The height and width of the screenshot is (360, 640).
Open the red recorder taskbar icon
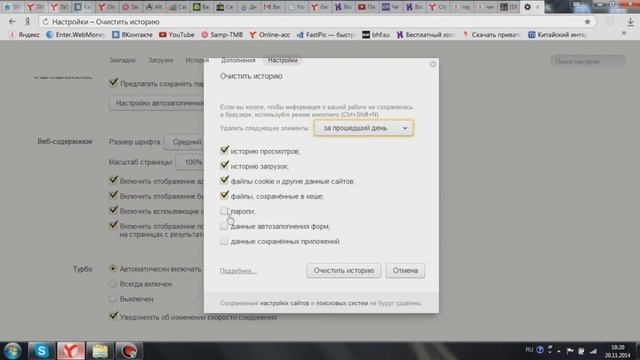coord(129,351)
